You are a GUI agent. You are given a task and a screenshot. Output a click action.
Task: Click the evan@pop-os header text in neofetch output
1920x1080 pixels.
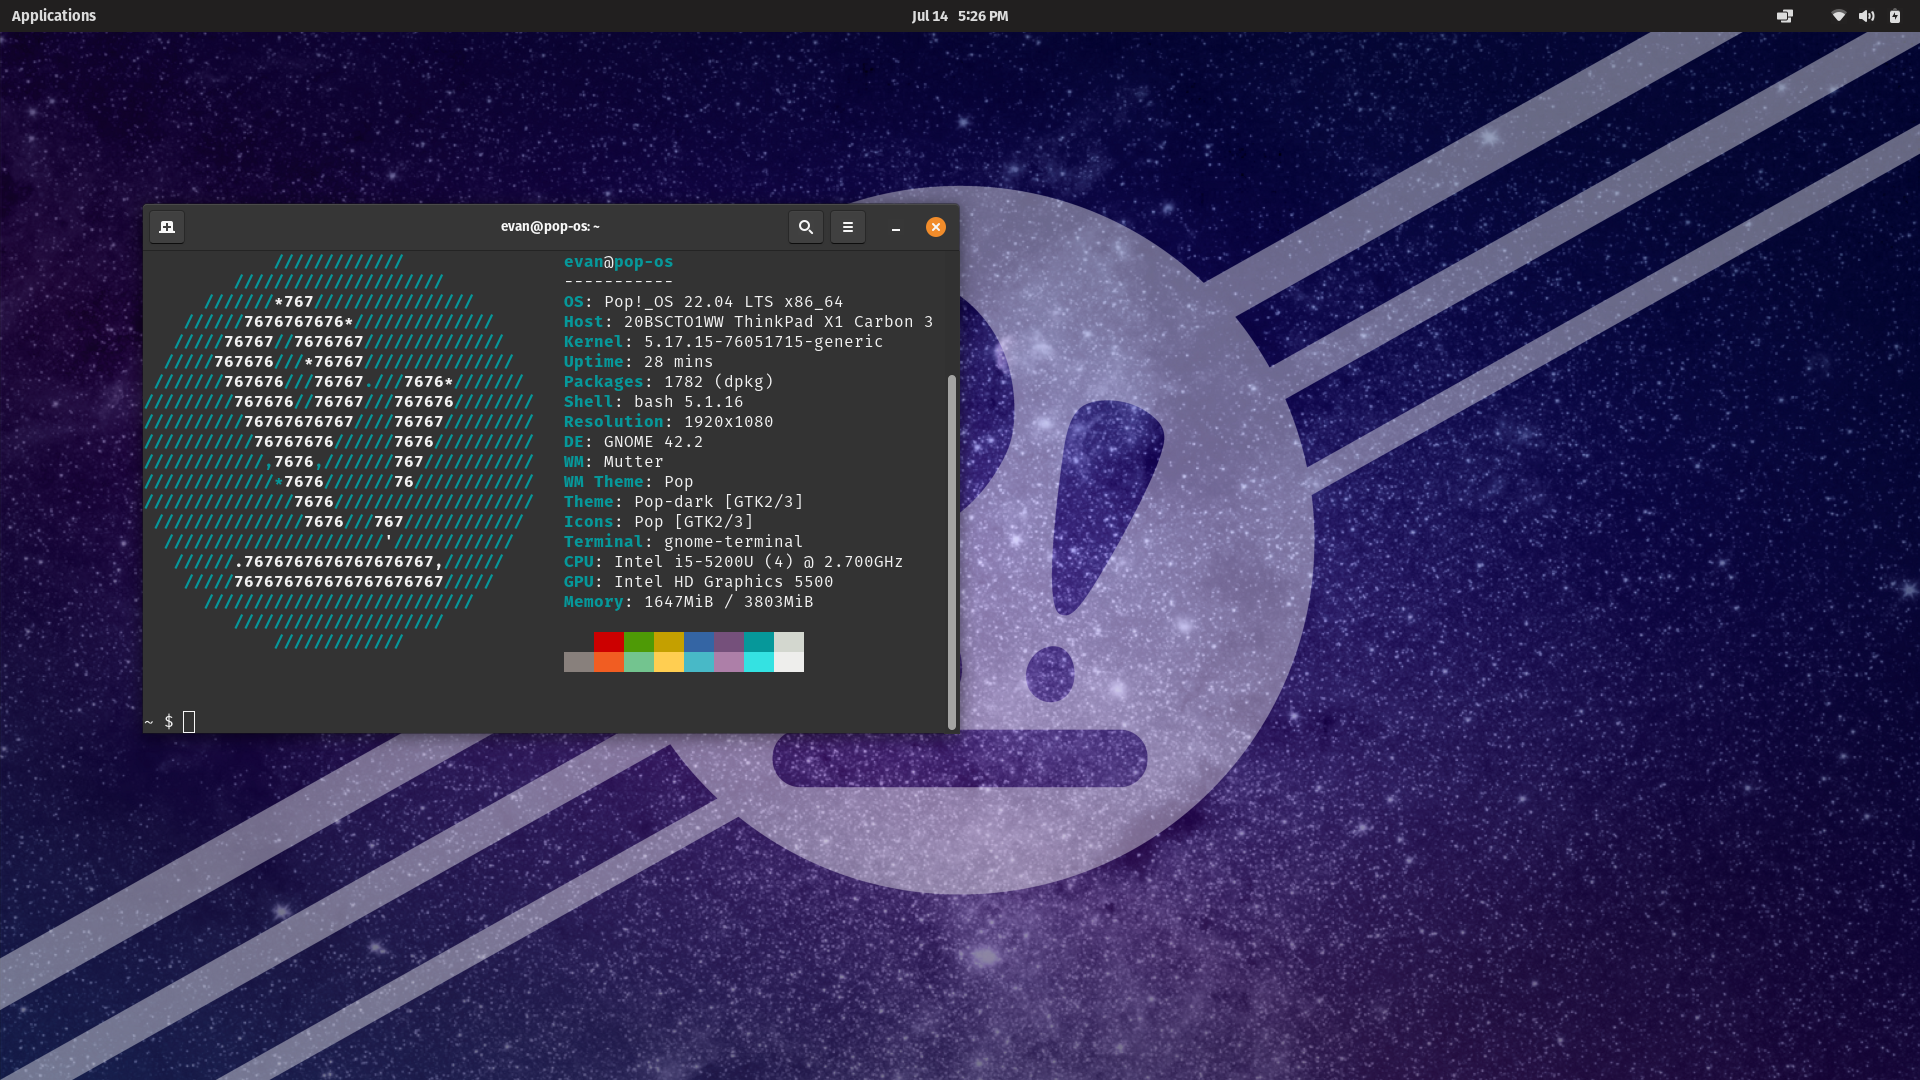pyautogui.click(x=619, y=262)
